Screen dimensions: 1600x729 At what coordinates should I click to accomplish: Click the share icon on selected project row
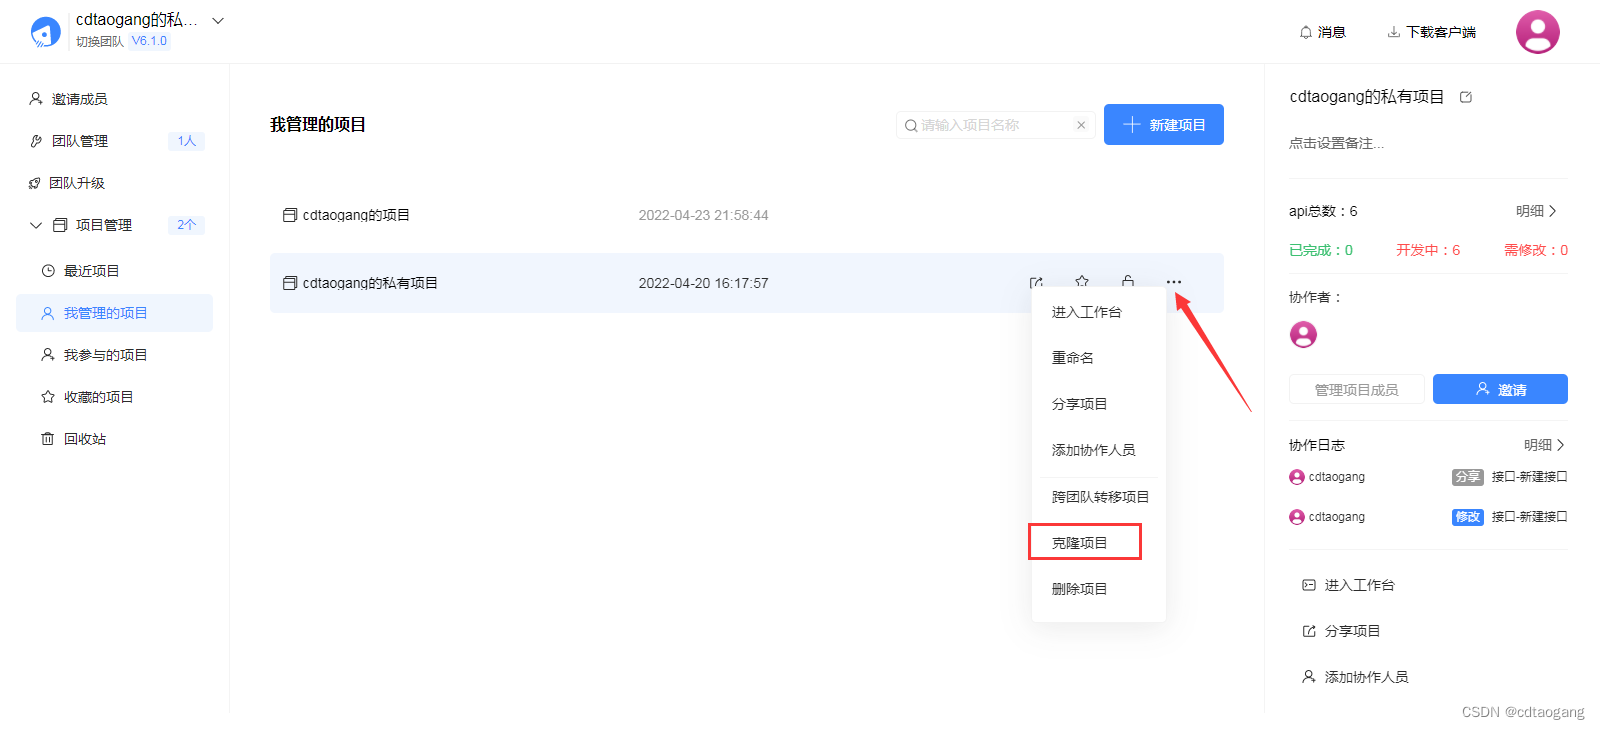1036,283
